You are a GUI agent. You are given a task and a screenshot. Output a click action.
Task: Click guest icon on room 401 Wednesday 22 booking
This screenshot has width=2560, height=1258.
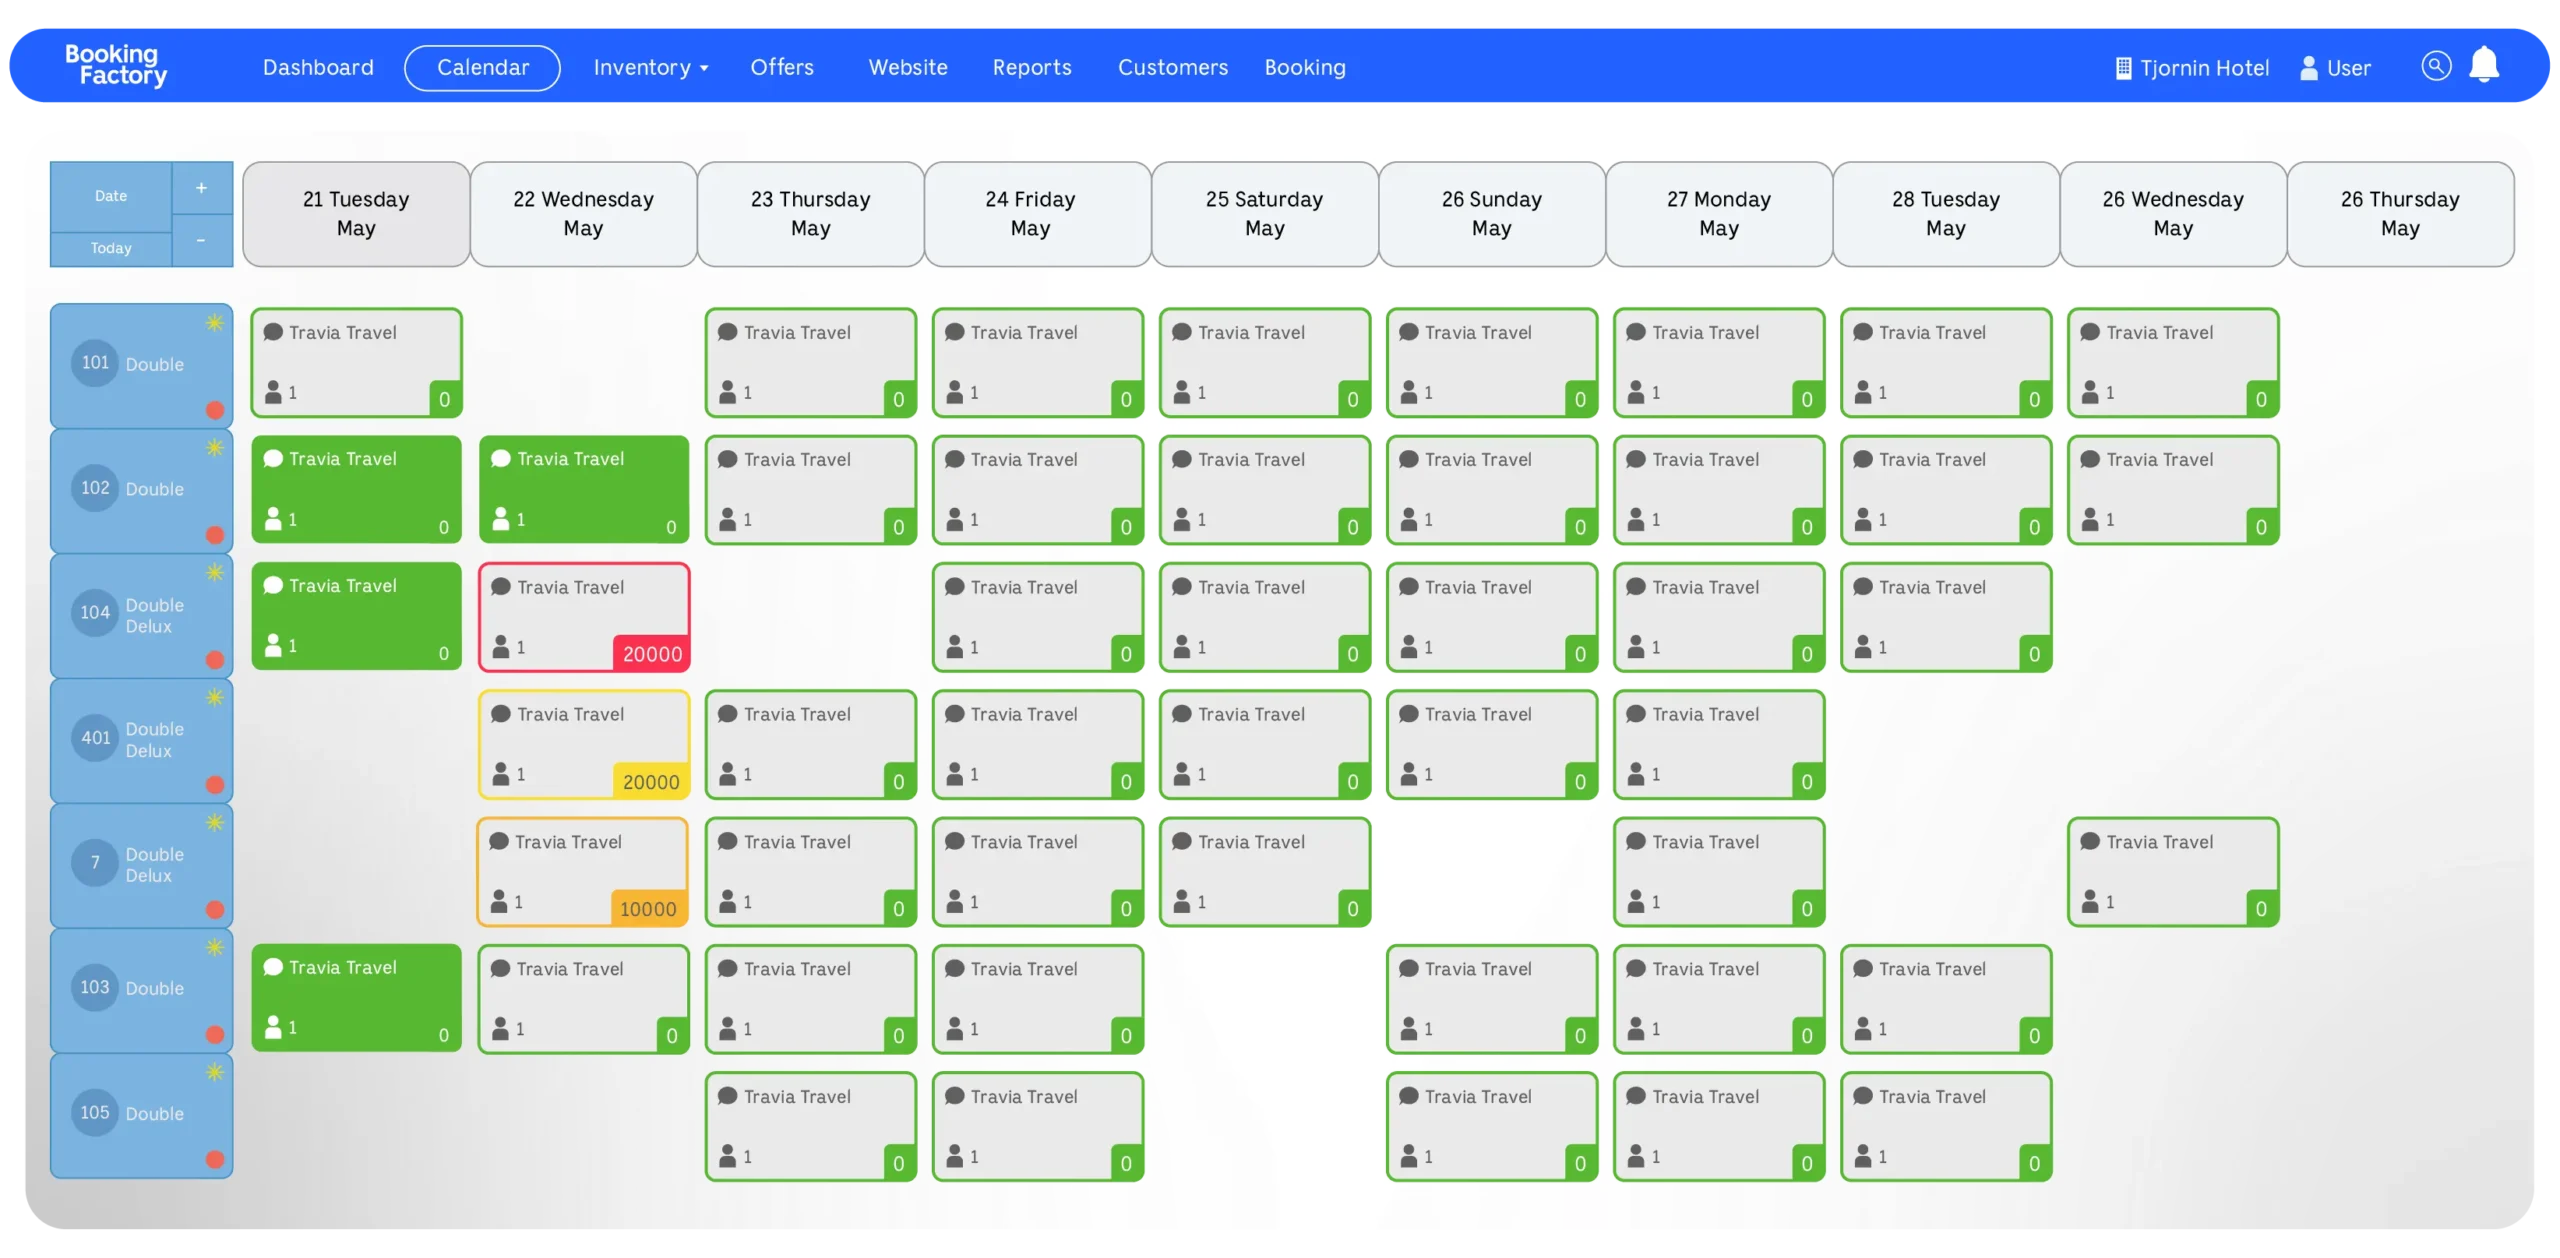[501, 774]
